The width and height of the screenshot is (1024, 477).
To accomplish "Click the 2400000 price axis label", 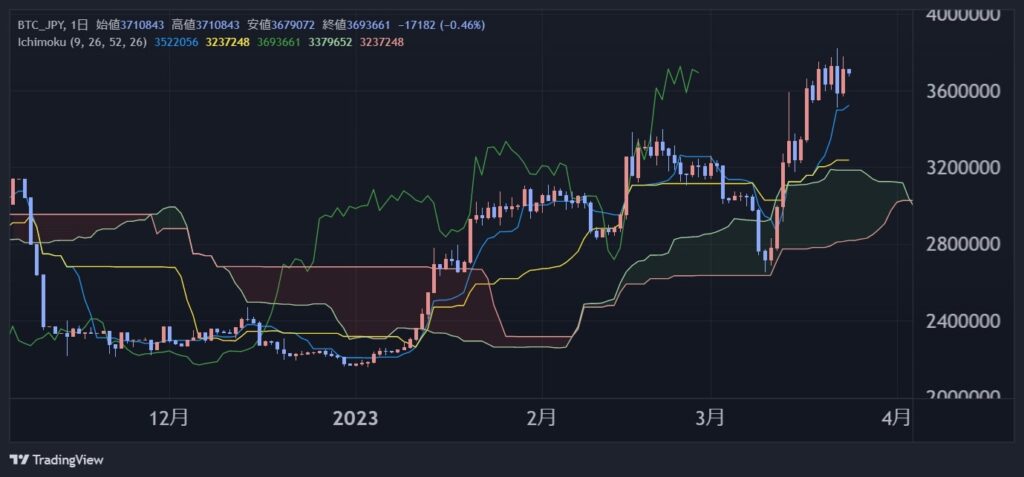I will (963, 321).
